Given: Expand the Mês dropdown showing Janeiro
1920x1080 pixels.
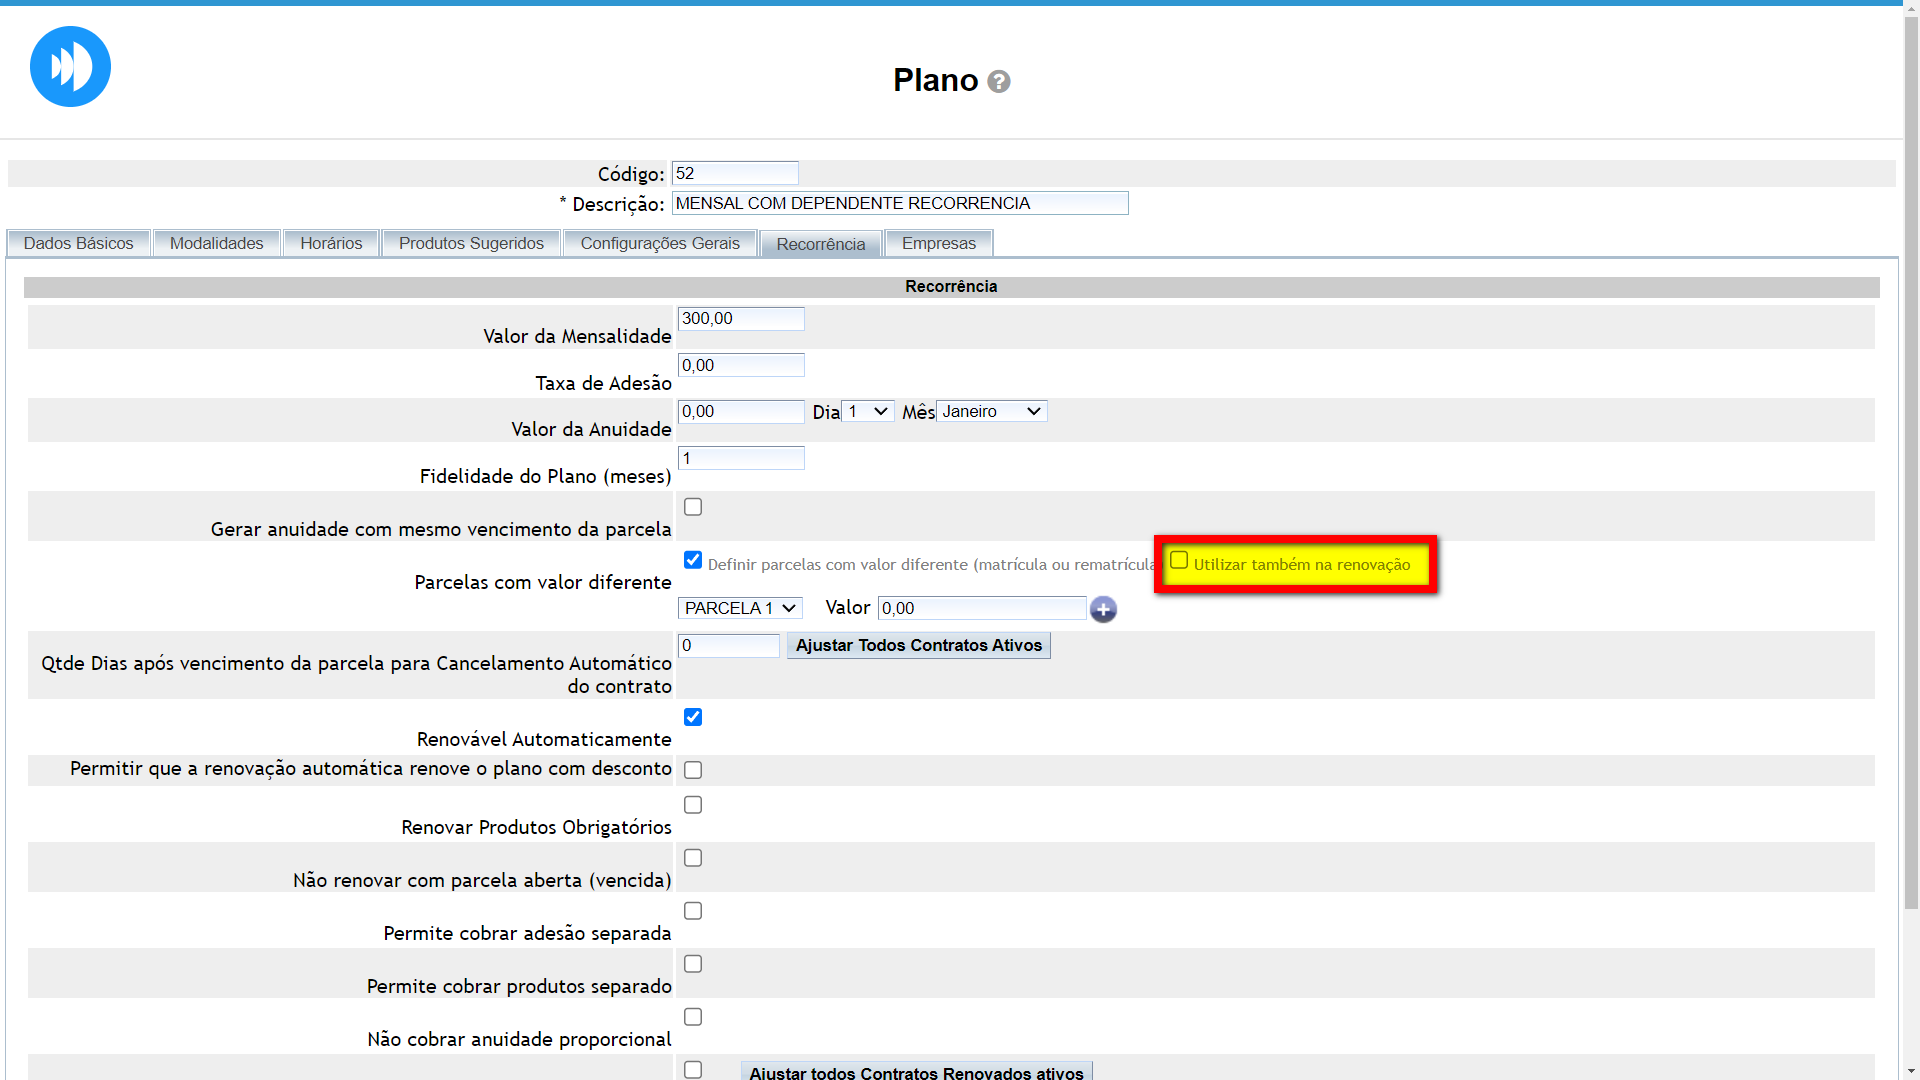Looking at the screenshot, I should [991, 411].
